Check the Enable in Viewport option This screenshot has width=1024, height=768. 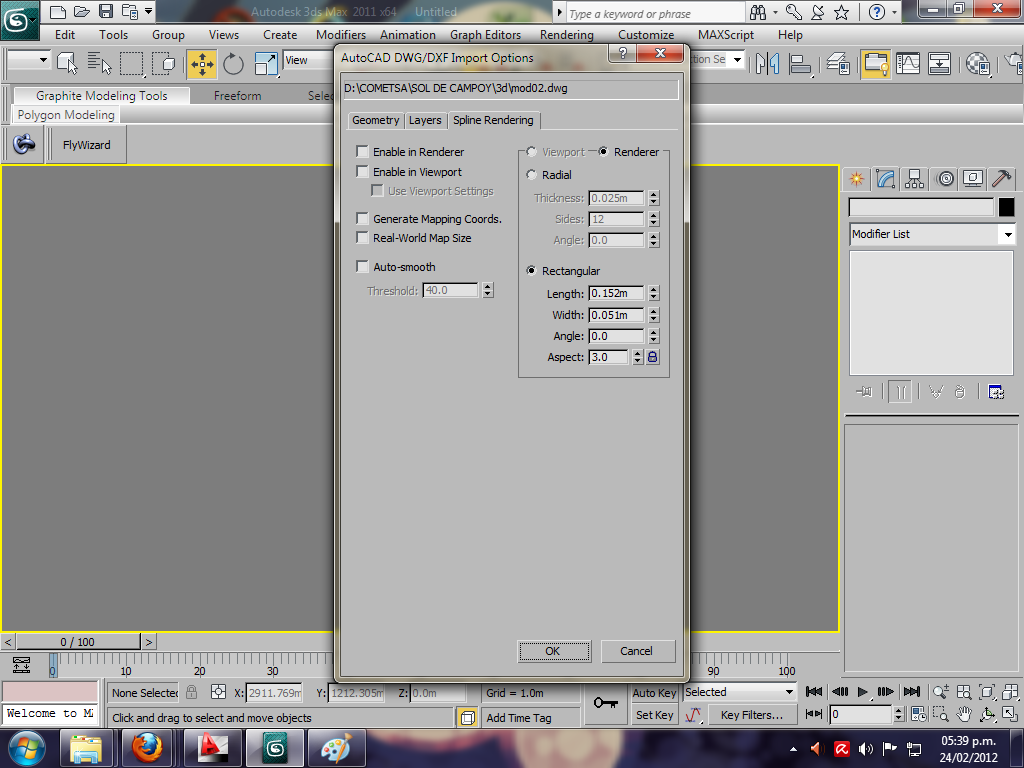point(362,172)
